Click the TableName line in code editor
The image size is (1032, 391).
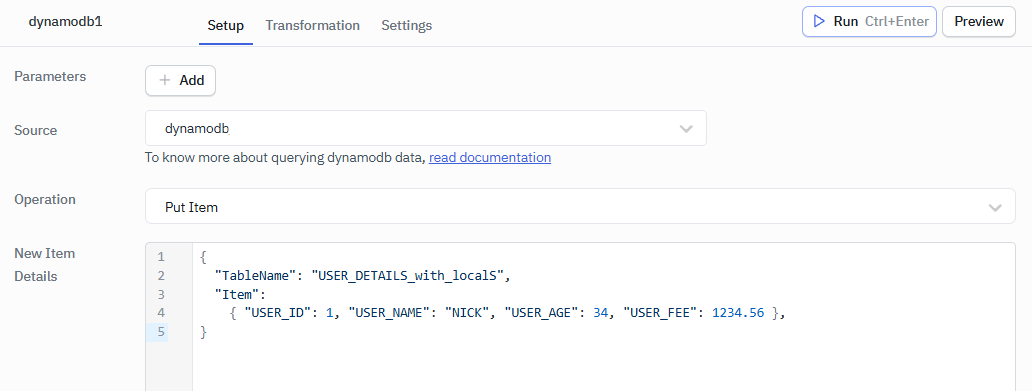[x=363, y=276]
